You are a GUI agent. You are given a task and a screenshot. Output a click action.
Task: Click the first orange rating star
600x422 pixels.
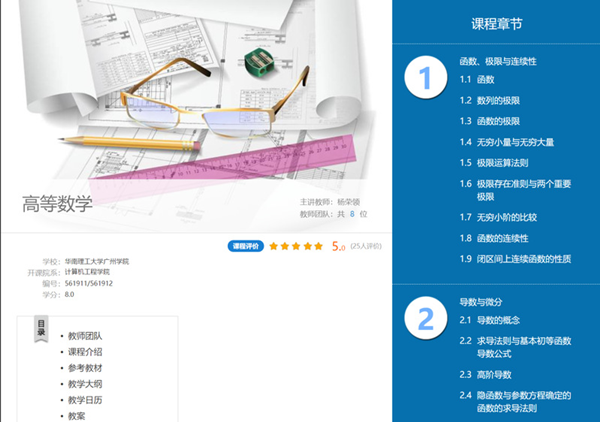click(x=273, y=246)
